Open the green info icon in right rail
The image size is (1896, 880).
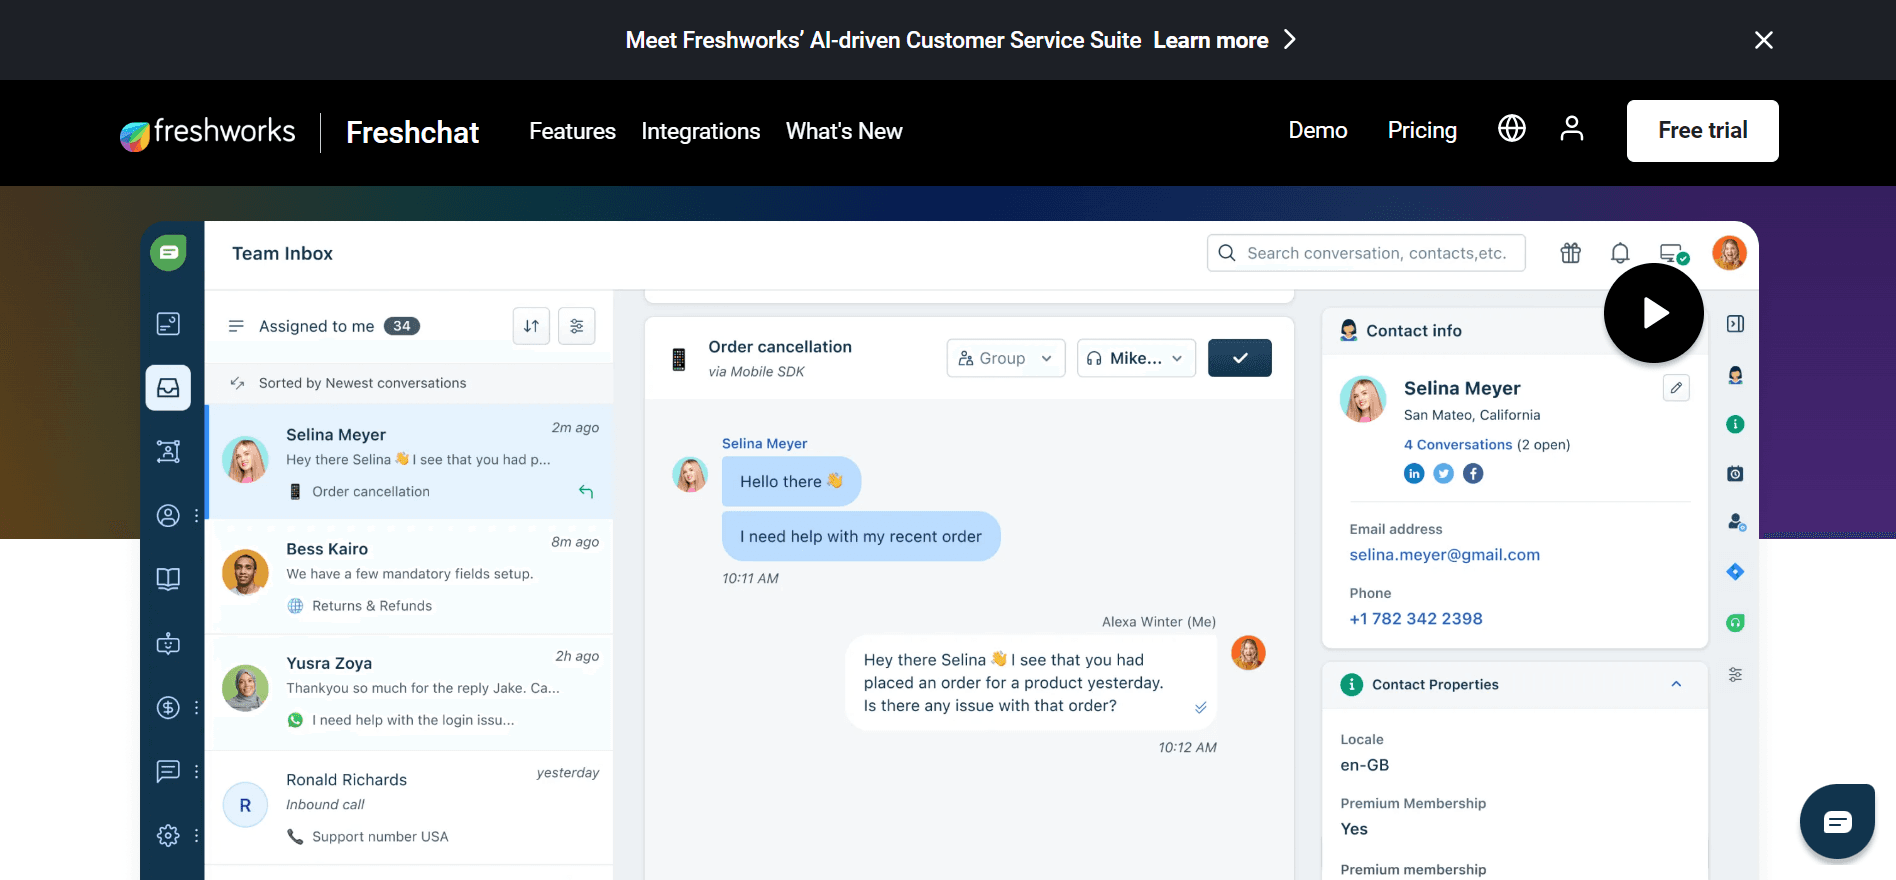[x=1735, y=424]
